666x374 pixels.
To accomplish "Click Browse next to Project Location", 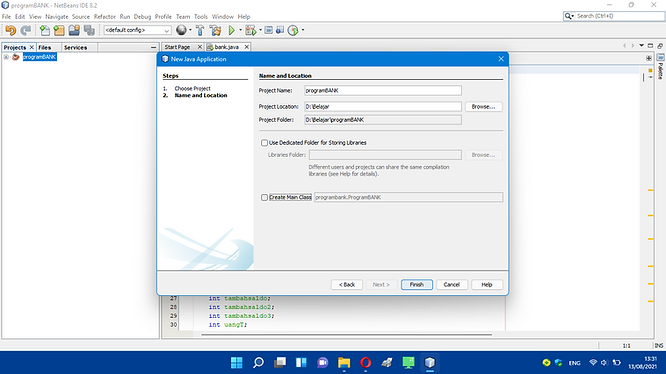I will [x=483, y=107].
